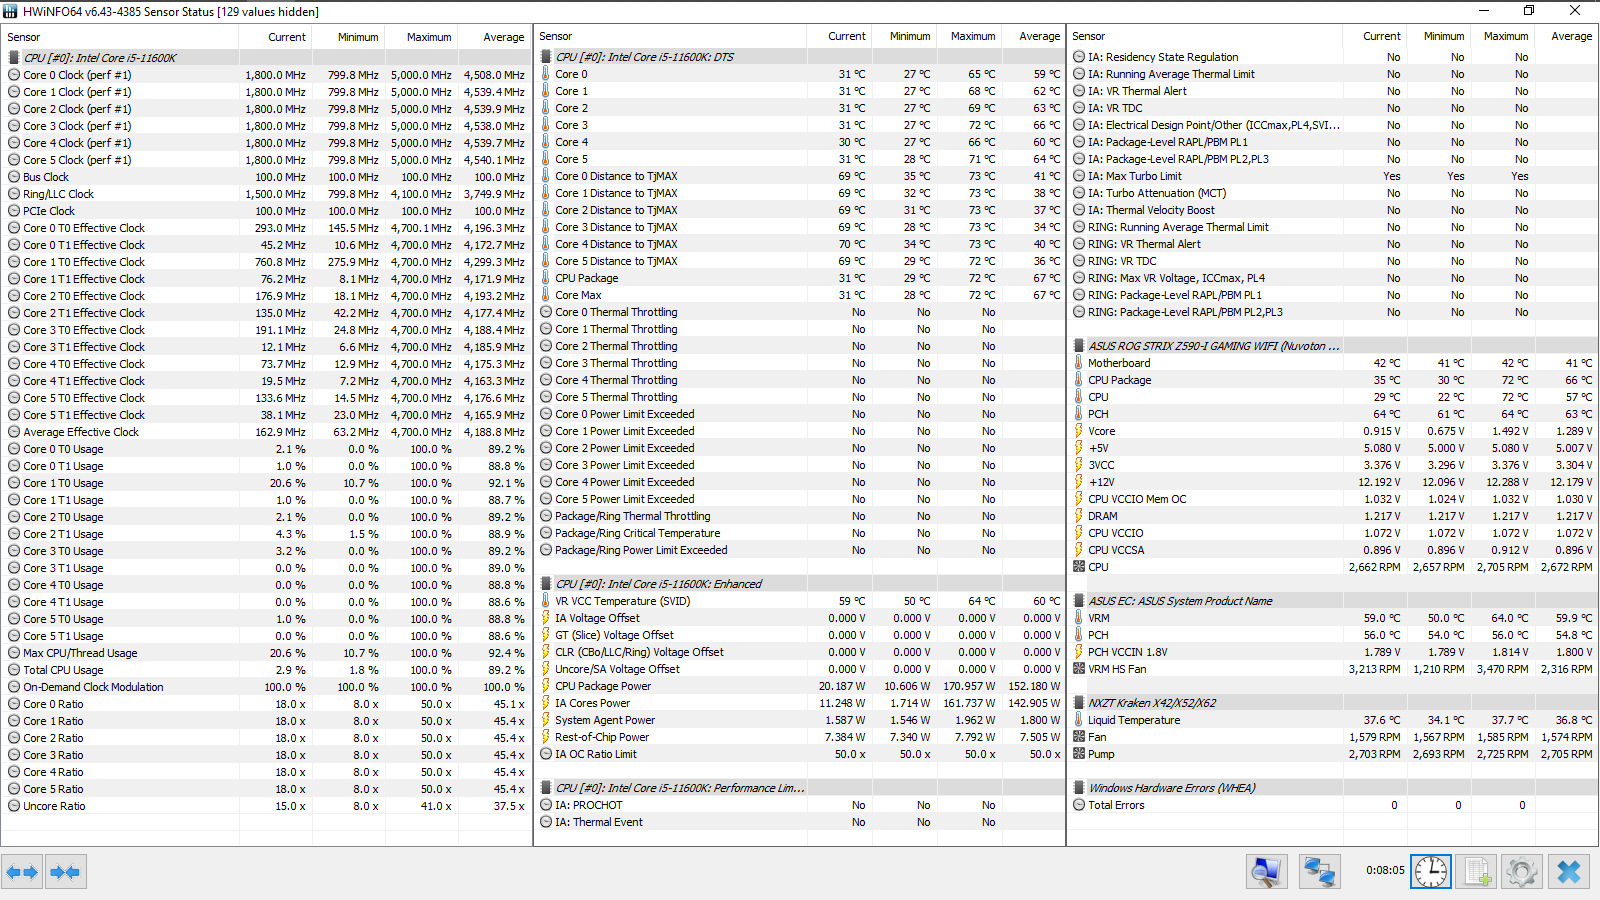Click thermometer icon next to CPU Package in DTS group

[x=546, y=278]
